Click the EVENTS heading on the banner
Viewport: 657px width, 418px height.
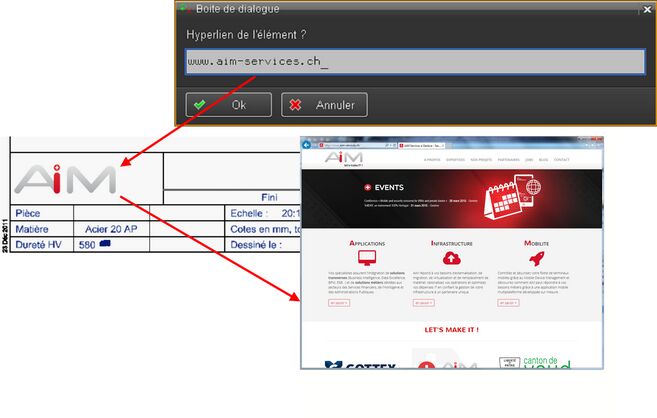pyautogui.click(x=389, y=187)
